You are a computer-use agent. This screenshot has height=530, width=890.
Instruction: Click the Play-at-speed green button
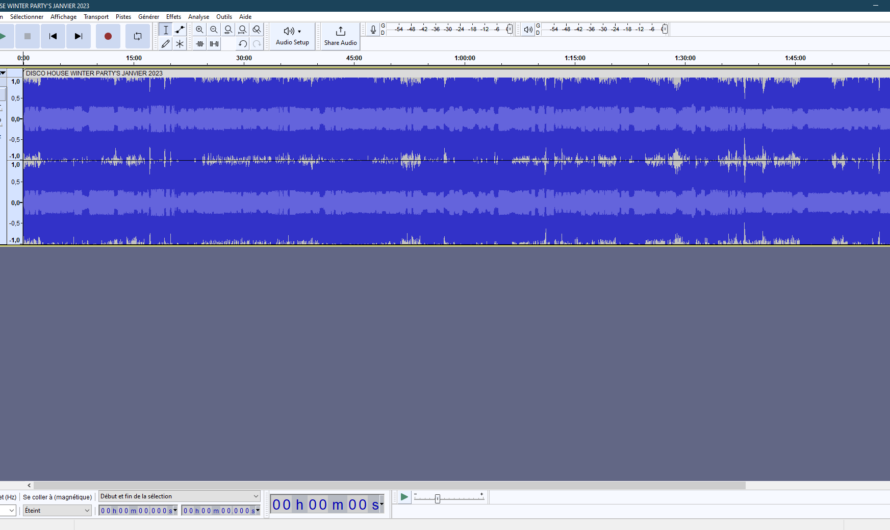pos(404,497)
